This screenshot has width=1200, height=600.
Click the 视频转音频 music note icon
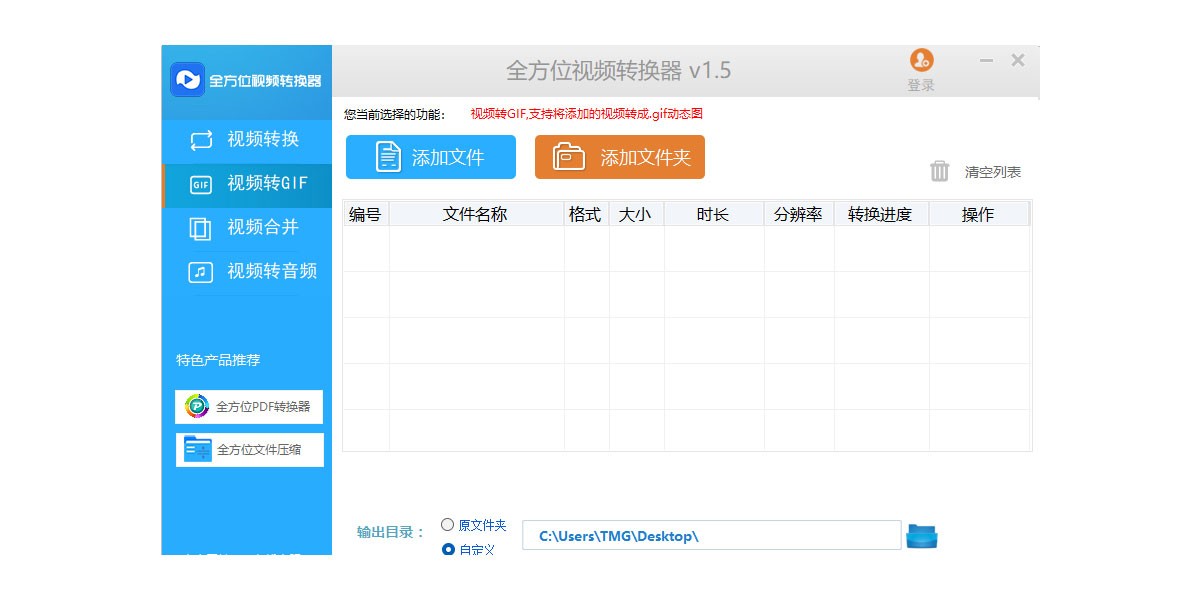coord(201,272)
